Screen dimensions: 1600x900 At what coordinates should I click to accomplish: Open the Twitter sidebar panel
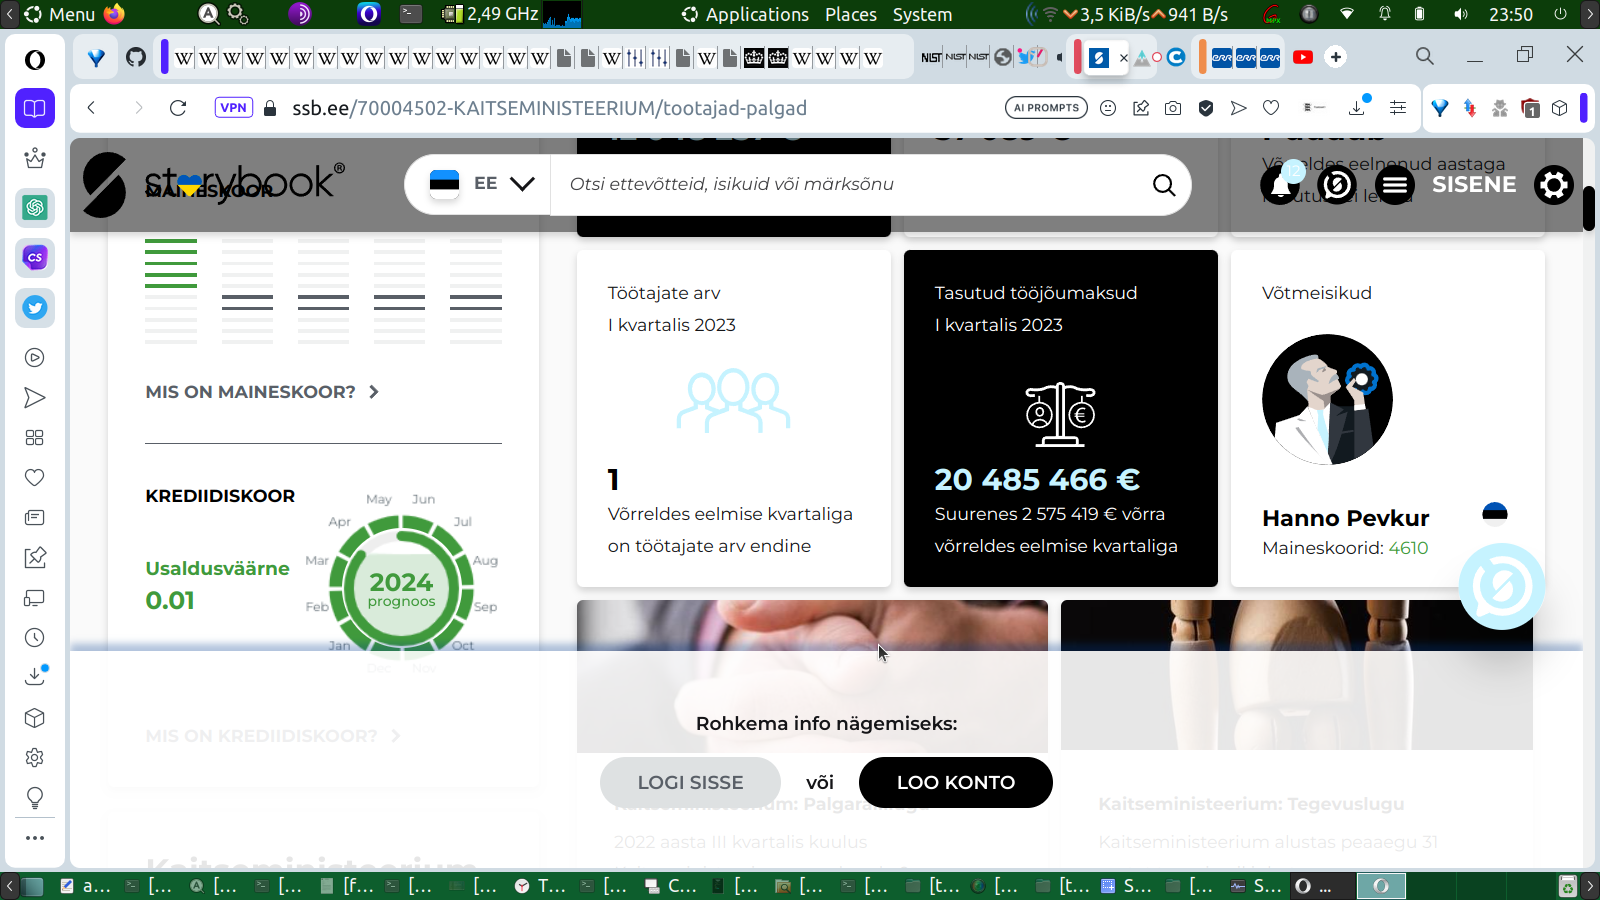[x=35, y=308]
